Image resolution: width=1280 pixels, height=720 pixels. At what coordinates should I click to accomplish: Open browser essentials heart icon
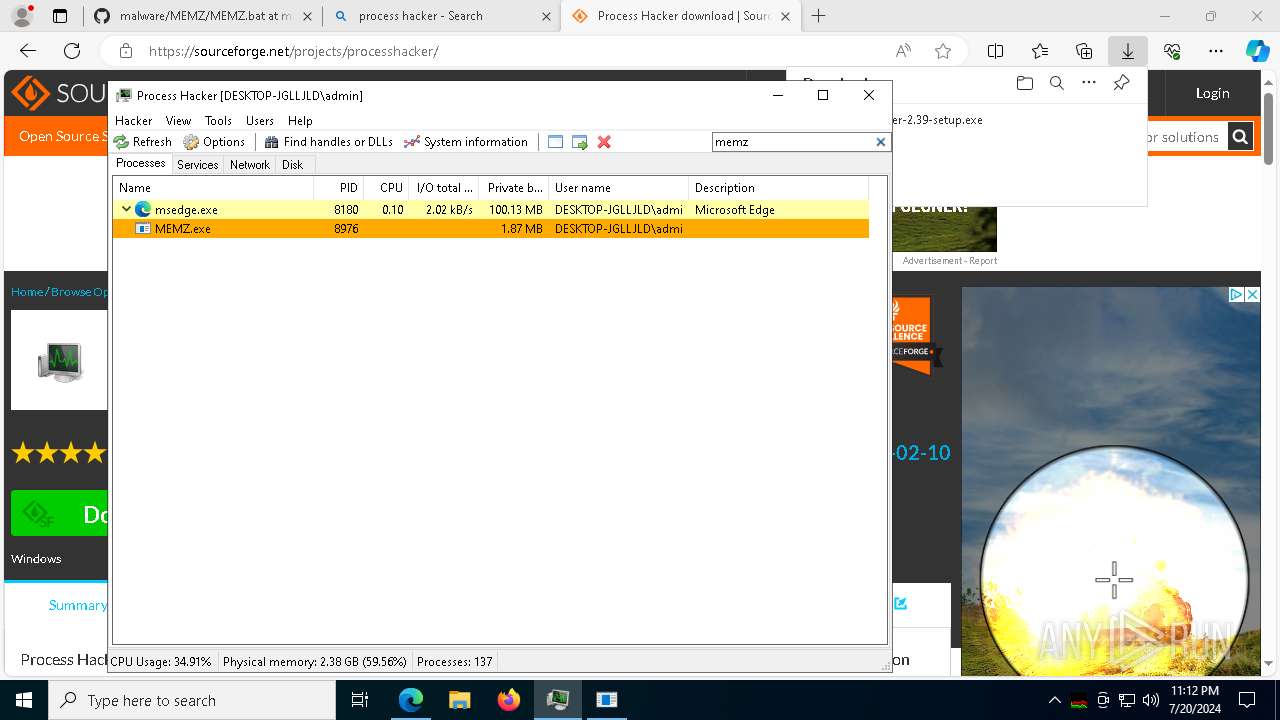pyautogui.click(x=1172, y=51)
